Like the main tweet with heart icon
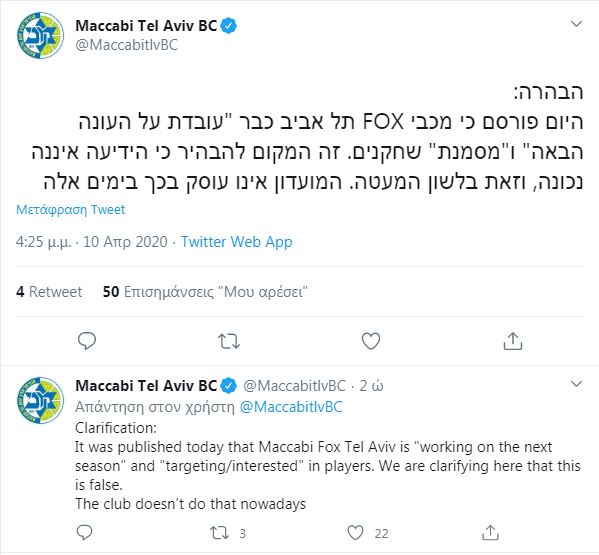 coord(371,341)
